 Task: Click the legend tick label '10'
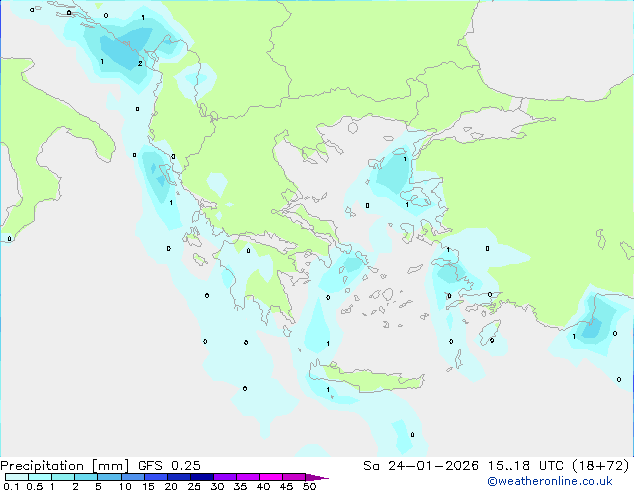coord(125,486)
